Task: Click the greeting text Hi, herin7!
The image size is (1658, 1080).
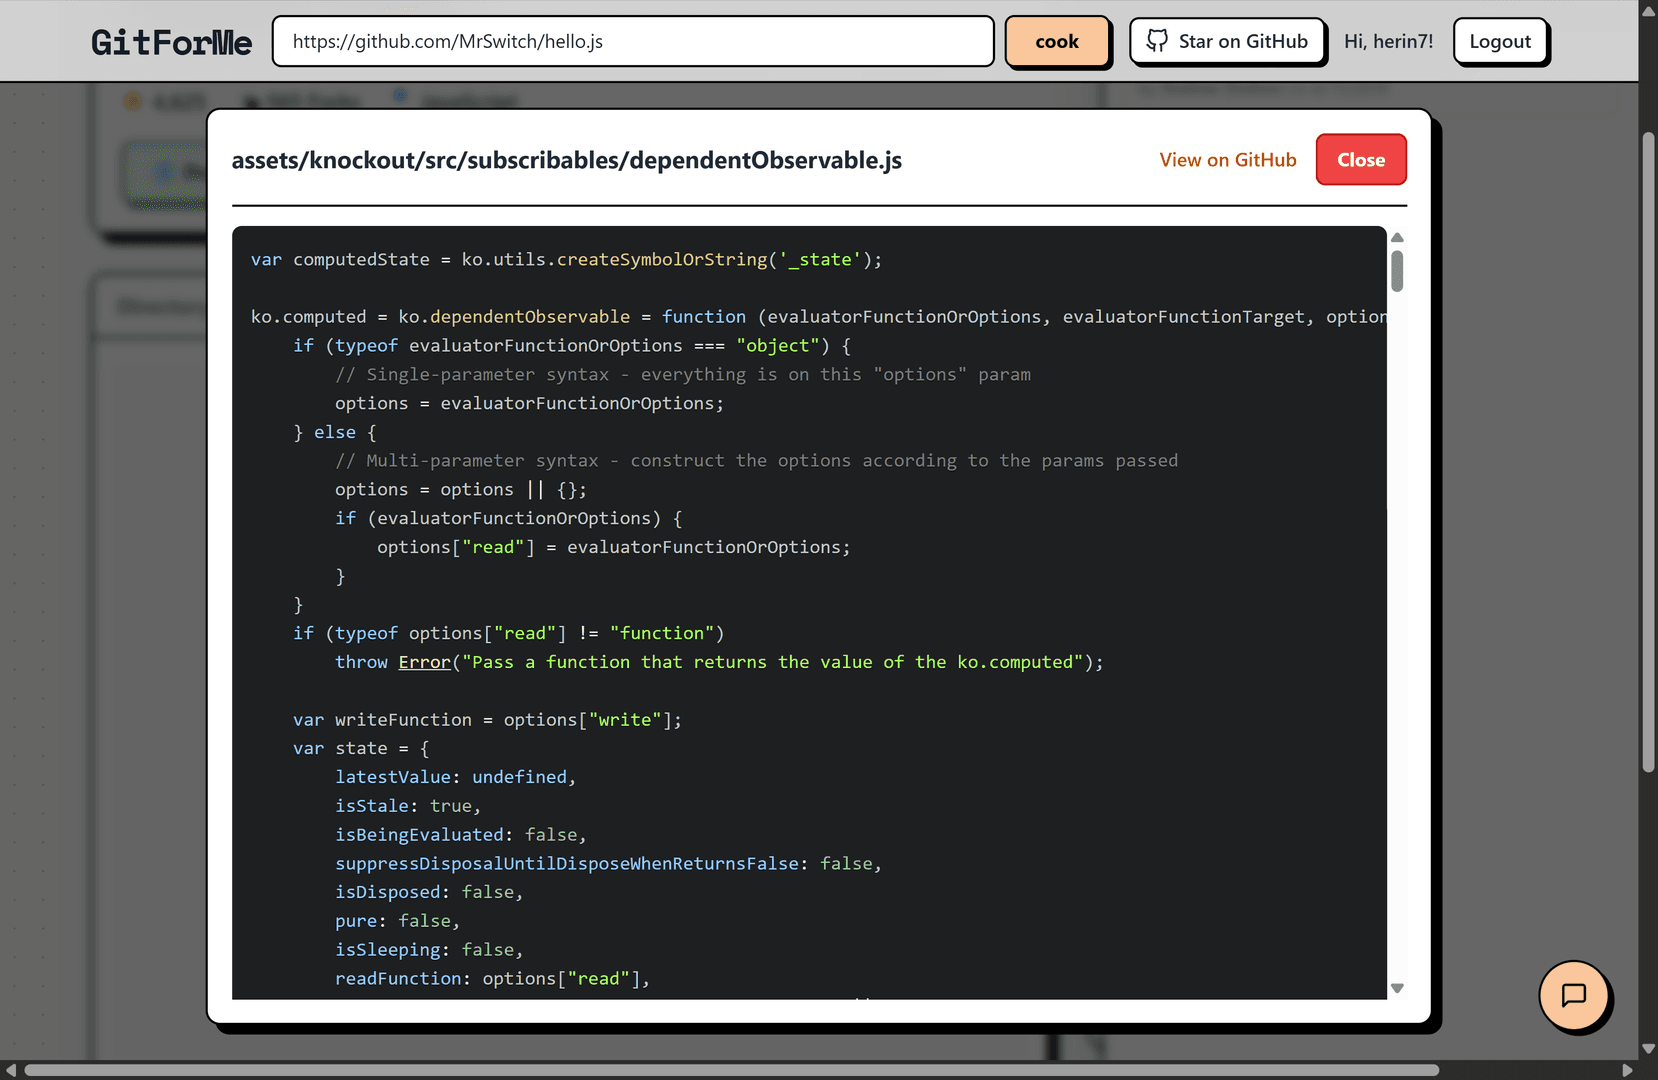Action: pyautogui.click(x=1388, y=41)
